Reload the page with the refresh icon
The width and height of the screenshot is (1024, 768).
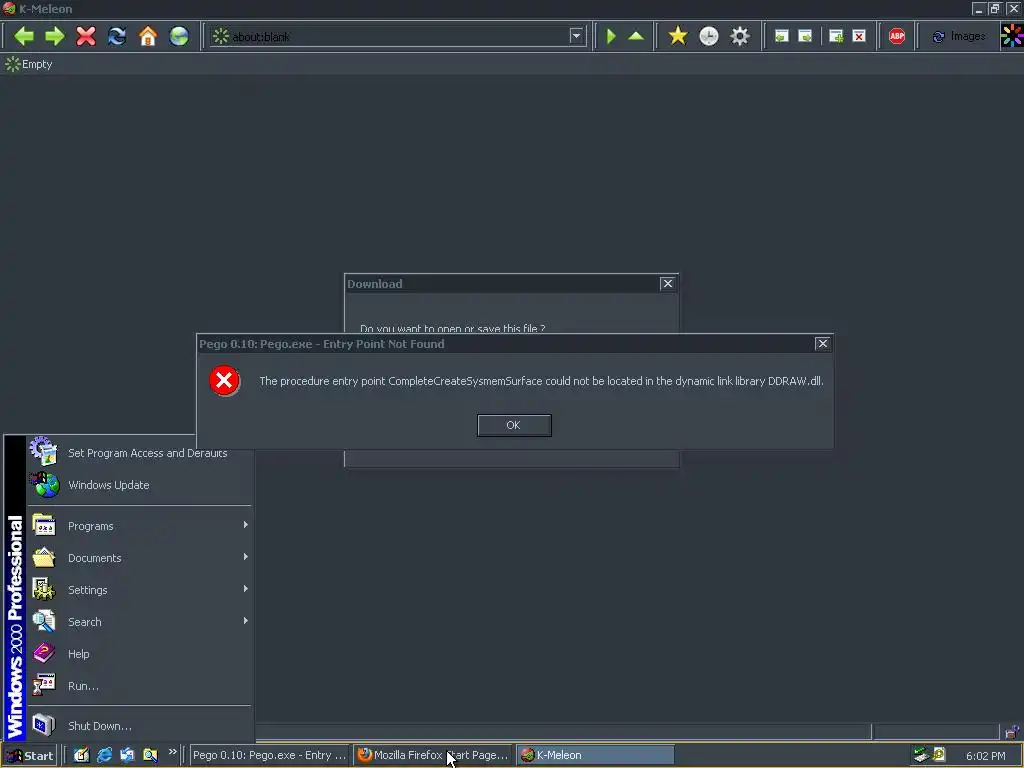click(117, 36)
